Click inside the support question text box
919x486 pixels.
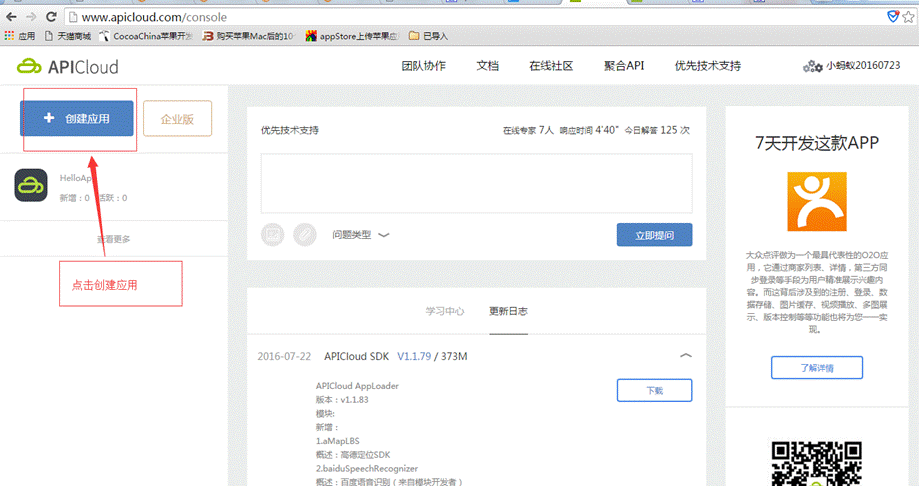pyautogui.click(x=476, y=181)
